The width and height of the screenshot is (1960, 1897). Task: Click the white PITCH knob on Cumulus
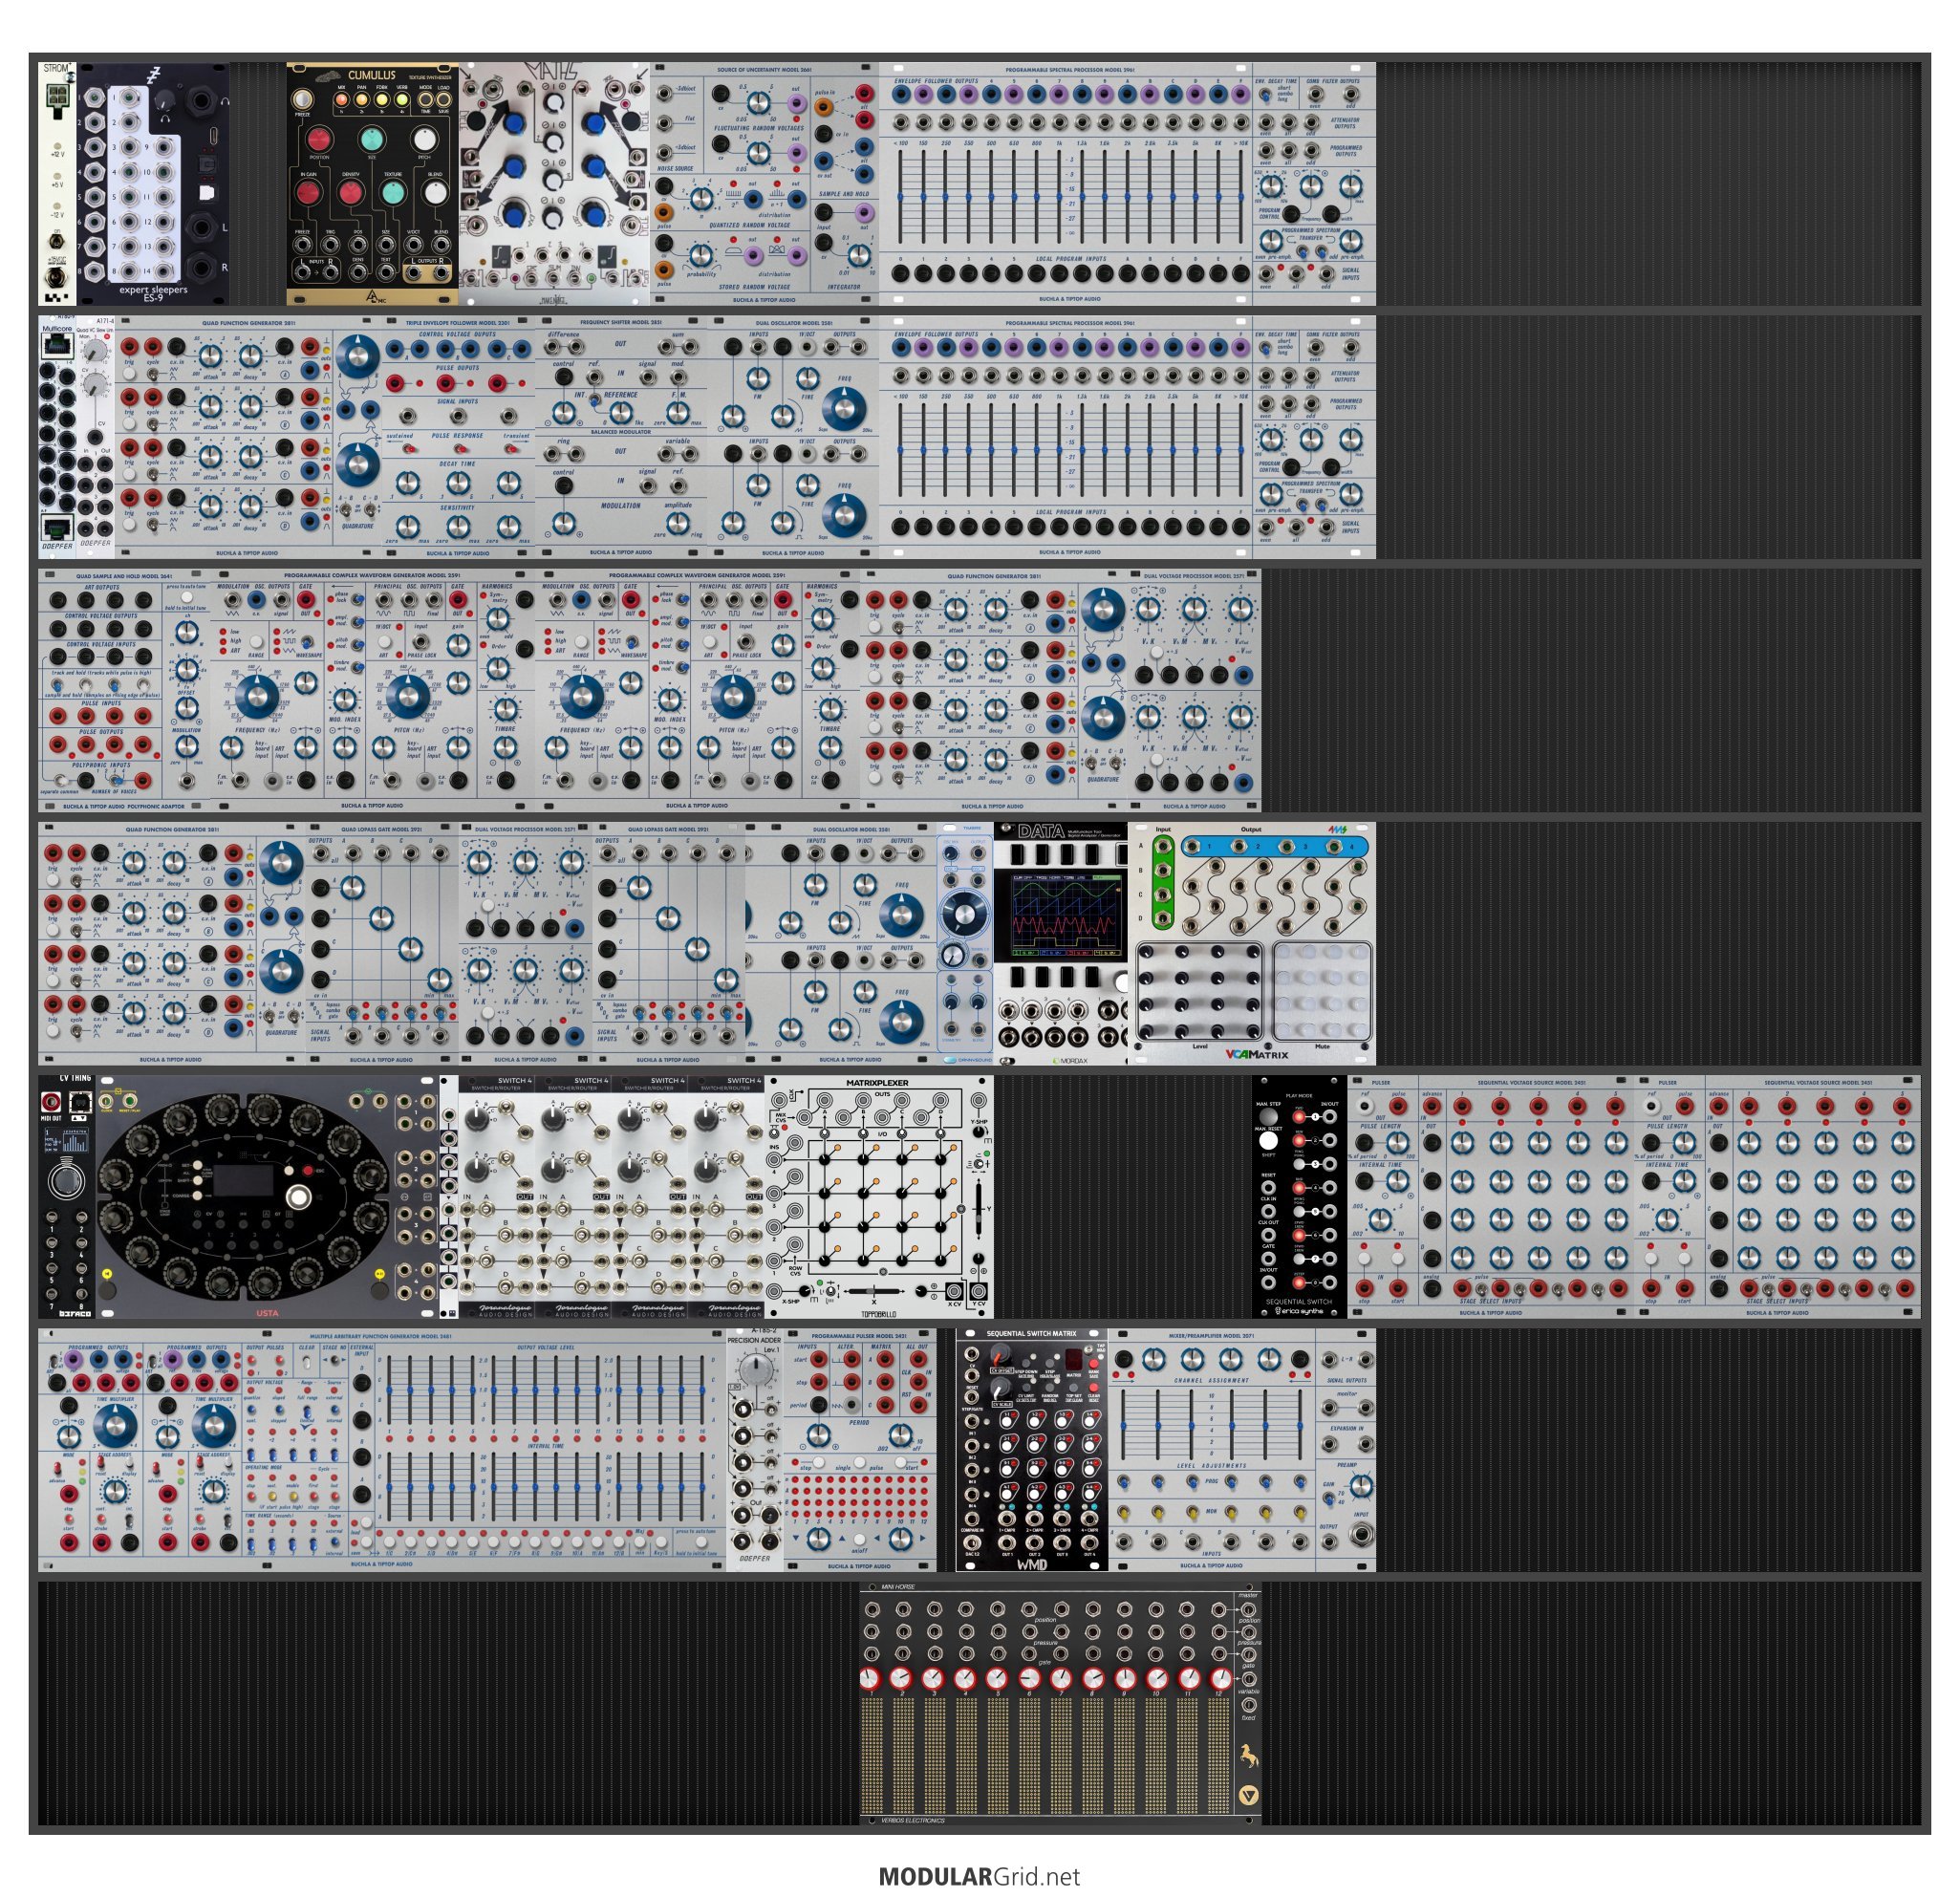(425, 139)
